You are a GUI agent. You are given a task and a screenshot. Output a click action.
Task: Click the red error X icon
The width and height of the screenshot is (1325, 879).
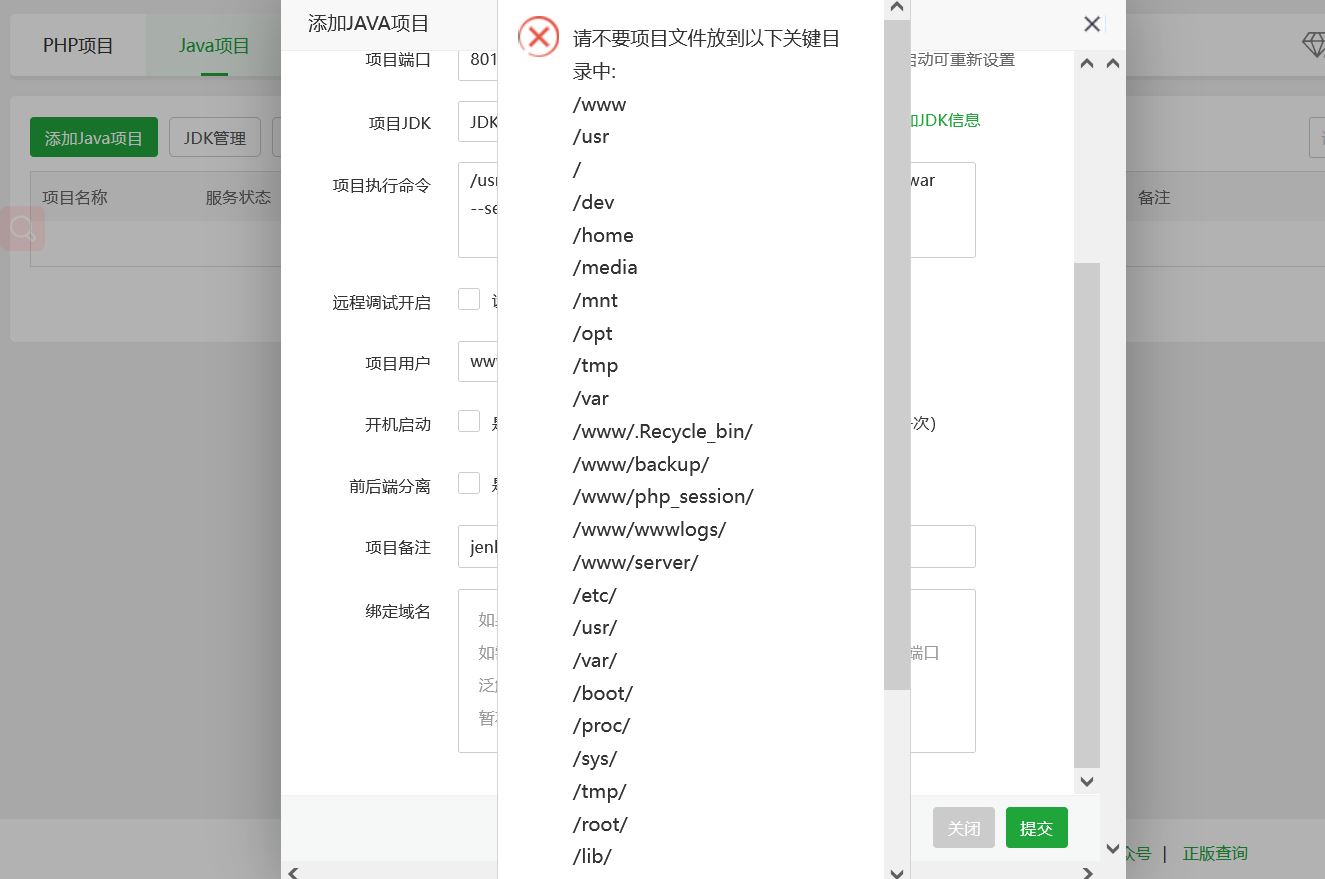(x=538, y=38)
